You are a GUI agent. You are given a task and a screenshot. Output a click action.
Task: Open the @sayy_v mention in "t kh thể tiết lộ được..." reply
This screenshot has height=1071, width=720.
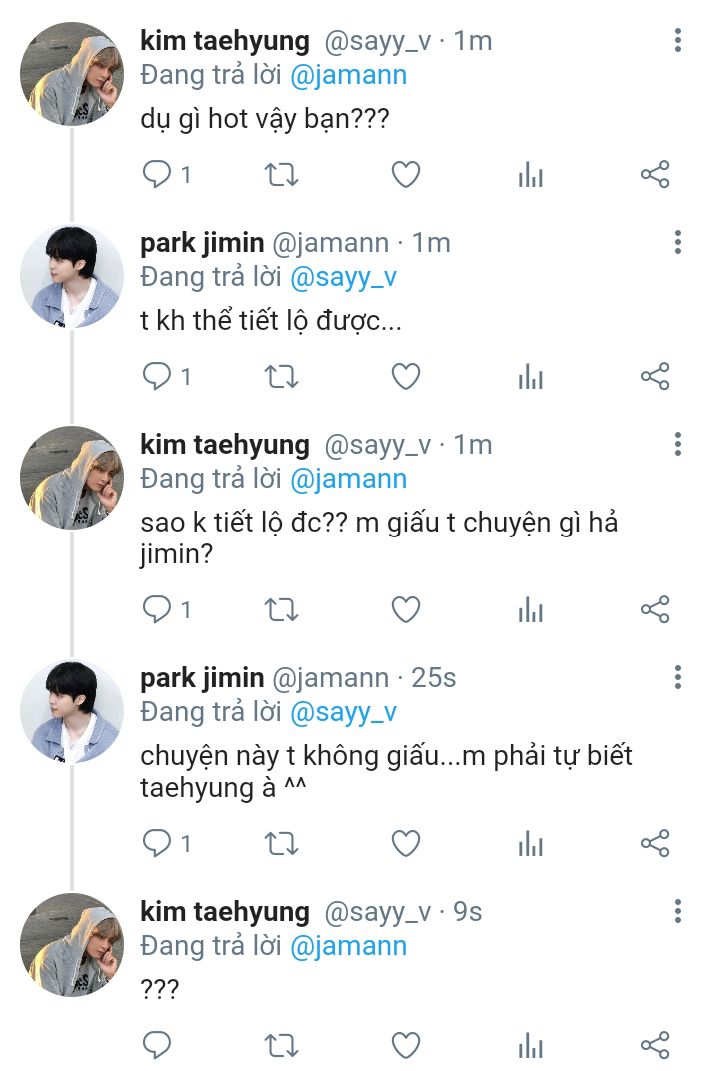click(343, 277)
